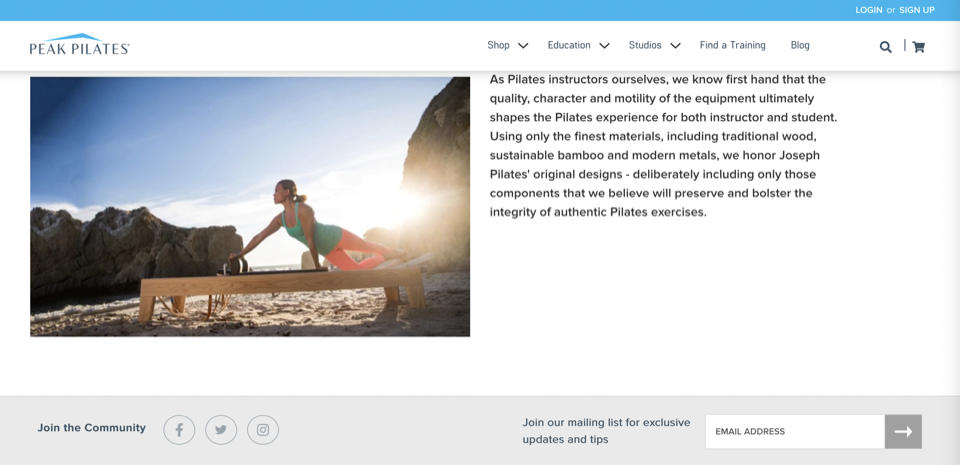Screen dimensions: 960x465
Task: Open the Shop menu item
Action: [x=498, y=45]
